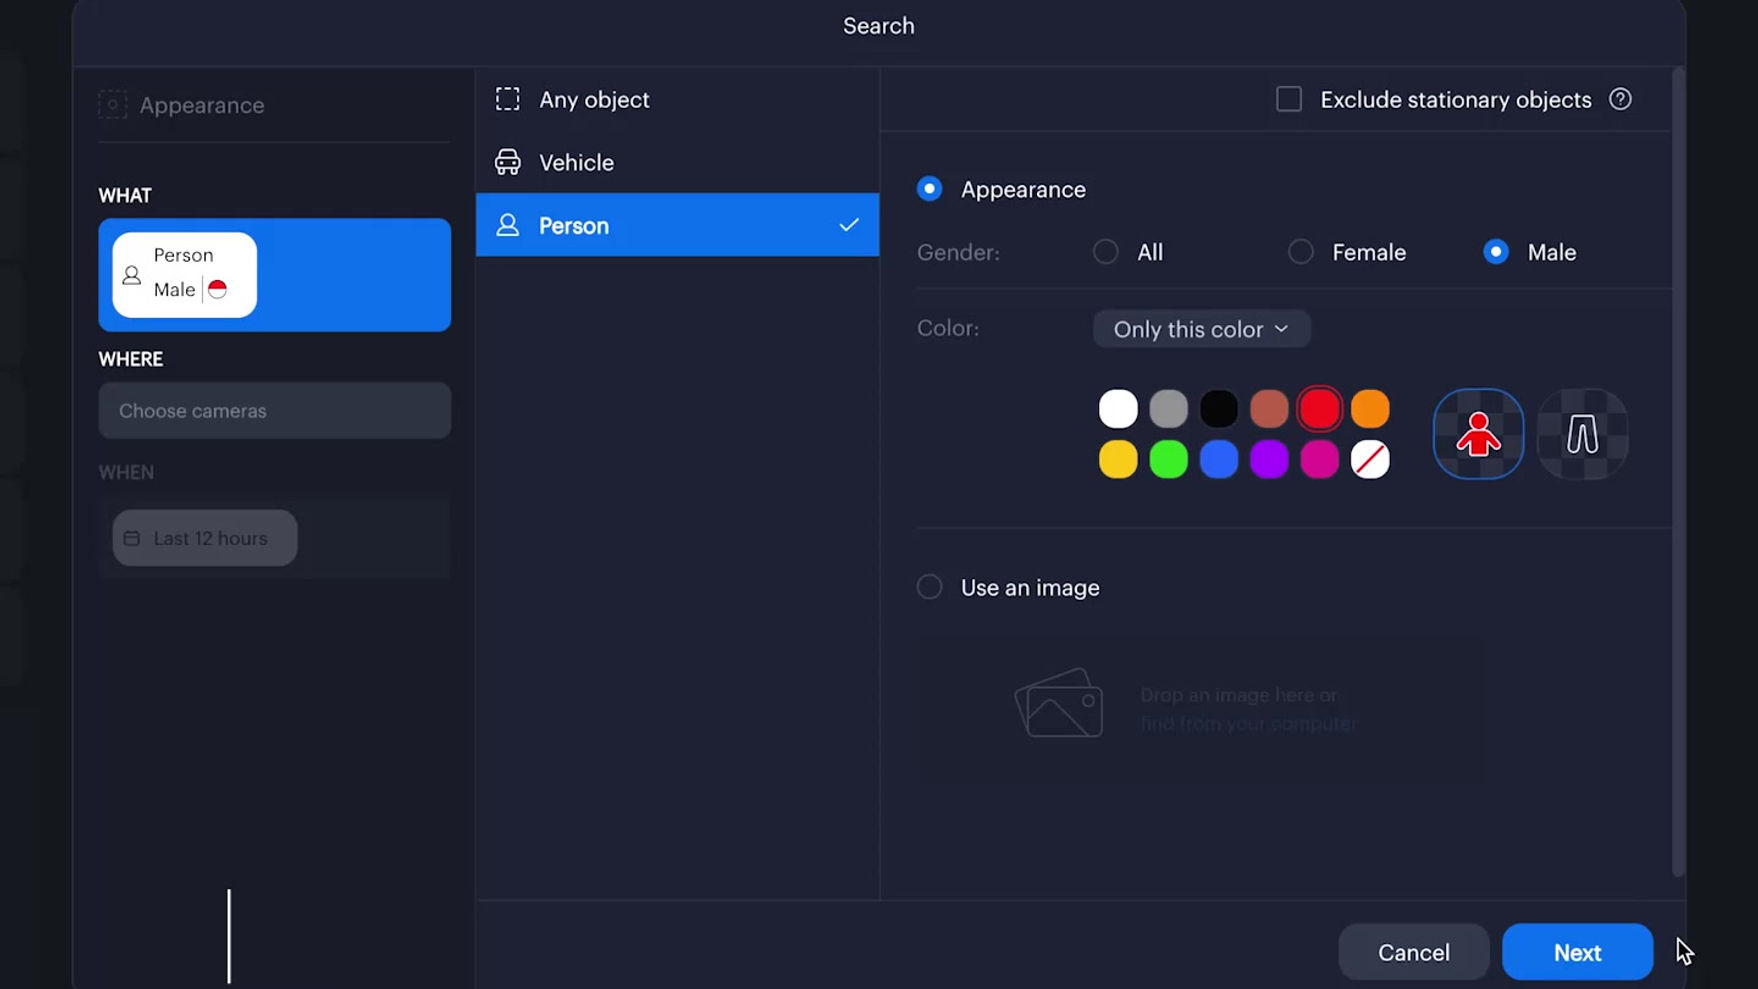
Task: Click the Next button
Action: 1577,952
